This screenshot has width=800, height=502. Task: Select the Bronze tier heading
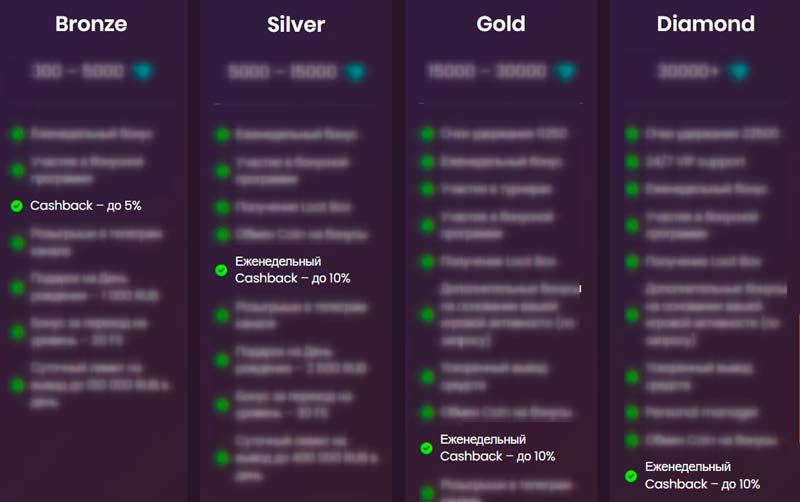point(91,23)
